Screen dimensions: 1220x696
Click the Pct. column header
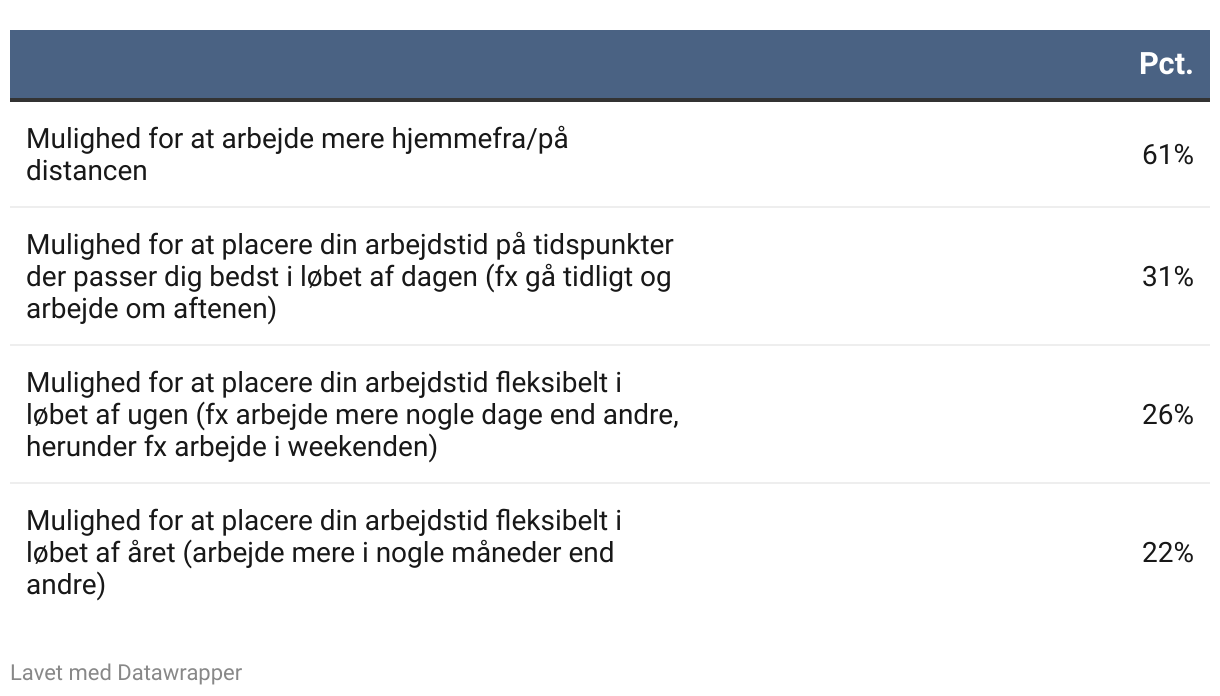click(x=1165, y=64)
